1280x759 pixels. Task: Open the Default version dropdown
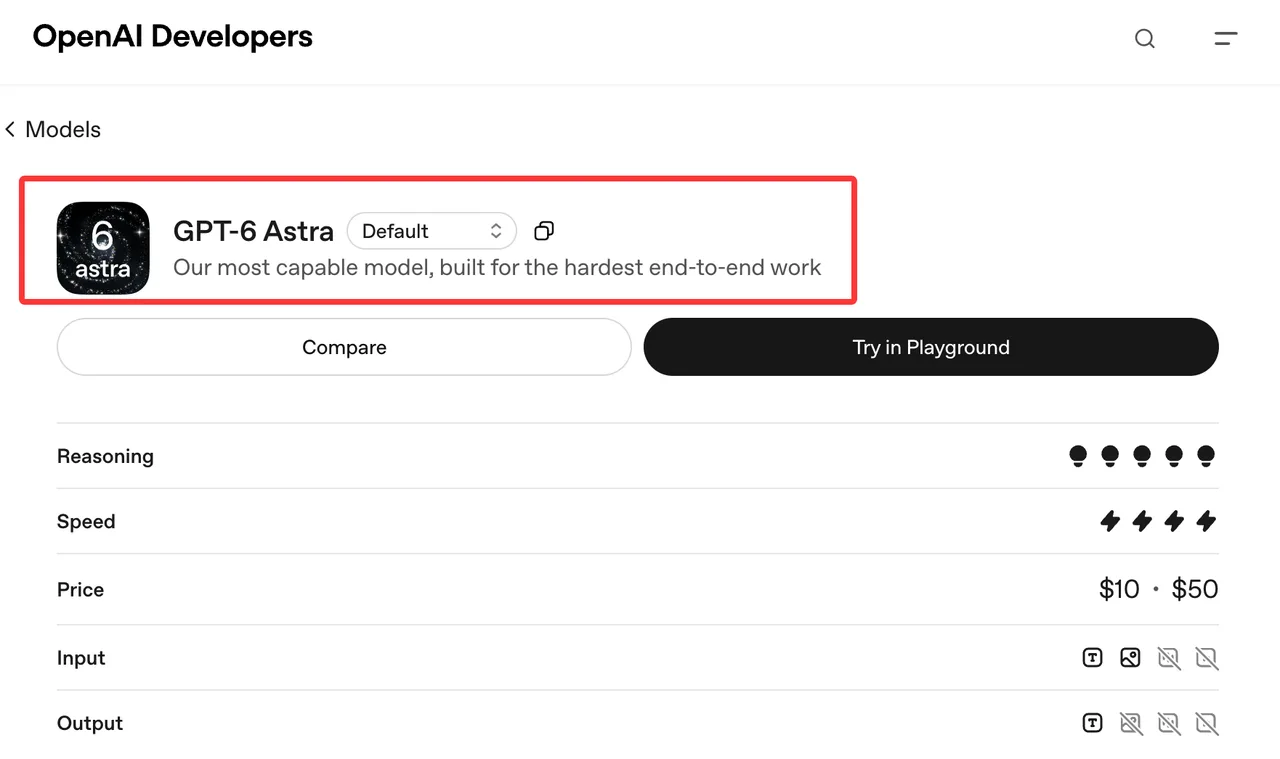click(x=432, y=231)
